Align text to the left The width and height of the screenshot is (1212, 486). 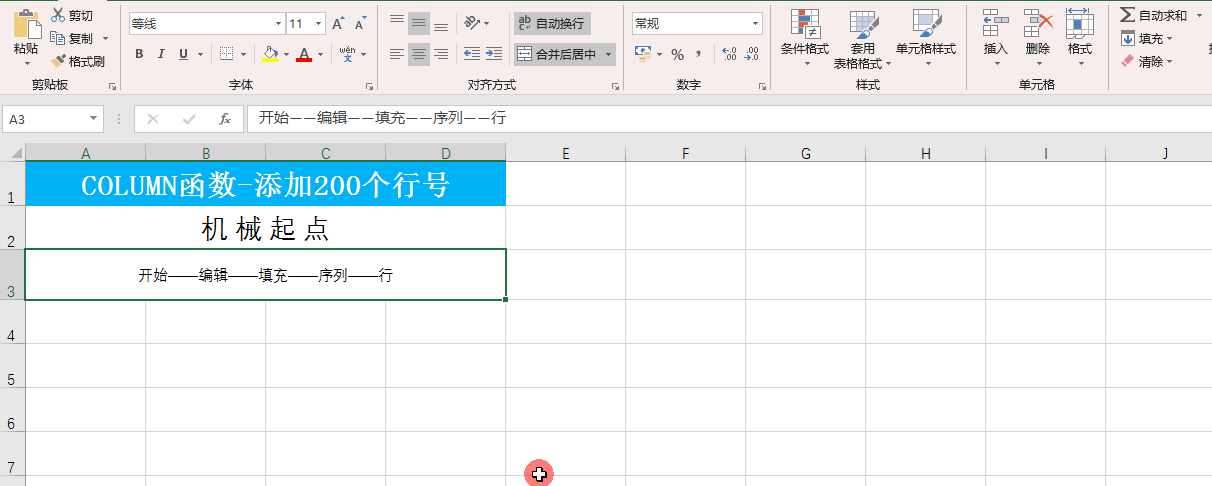tap(397, 54)
